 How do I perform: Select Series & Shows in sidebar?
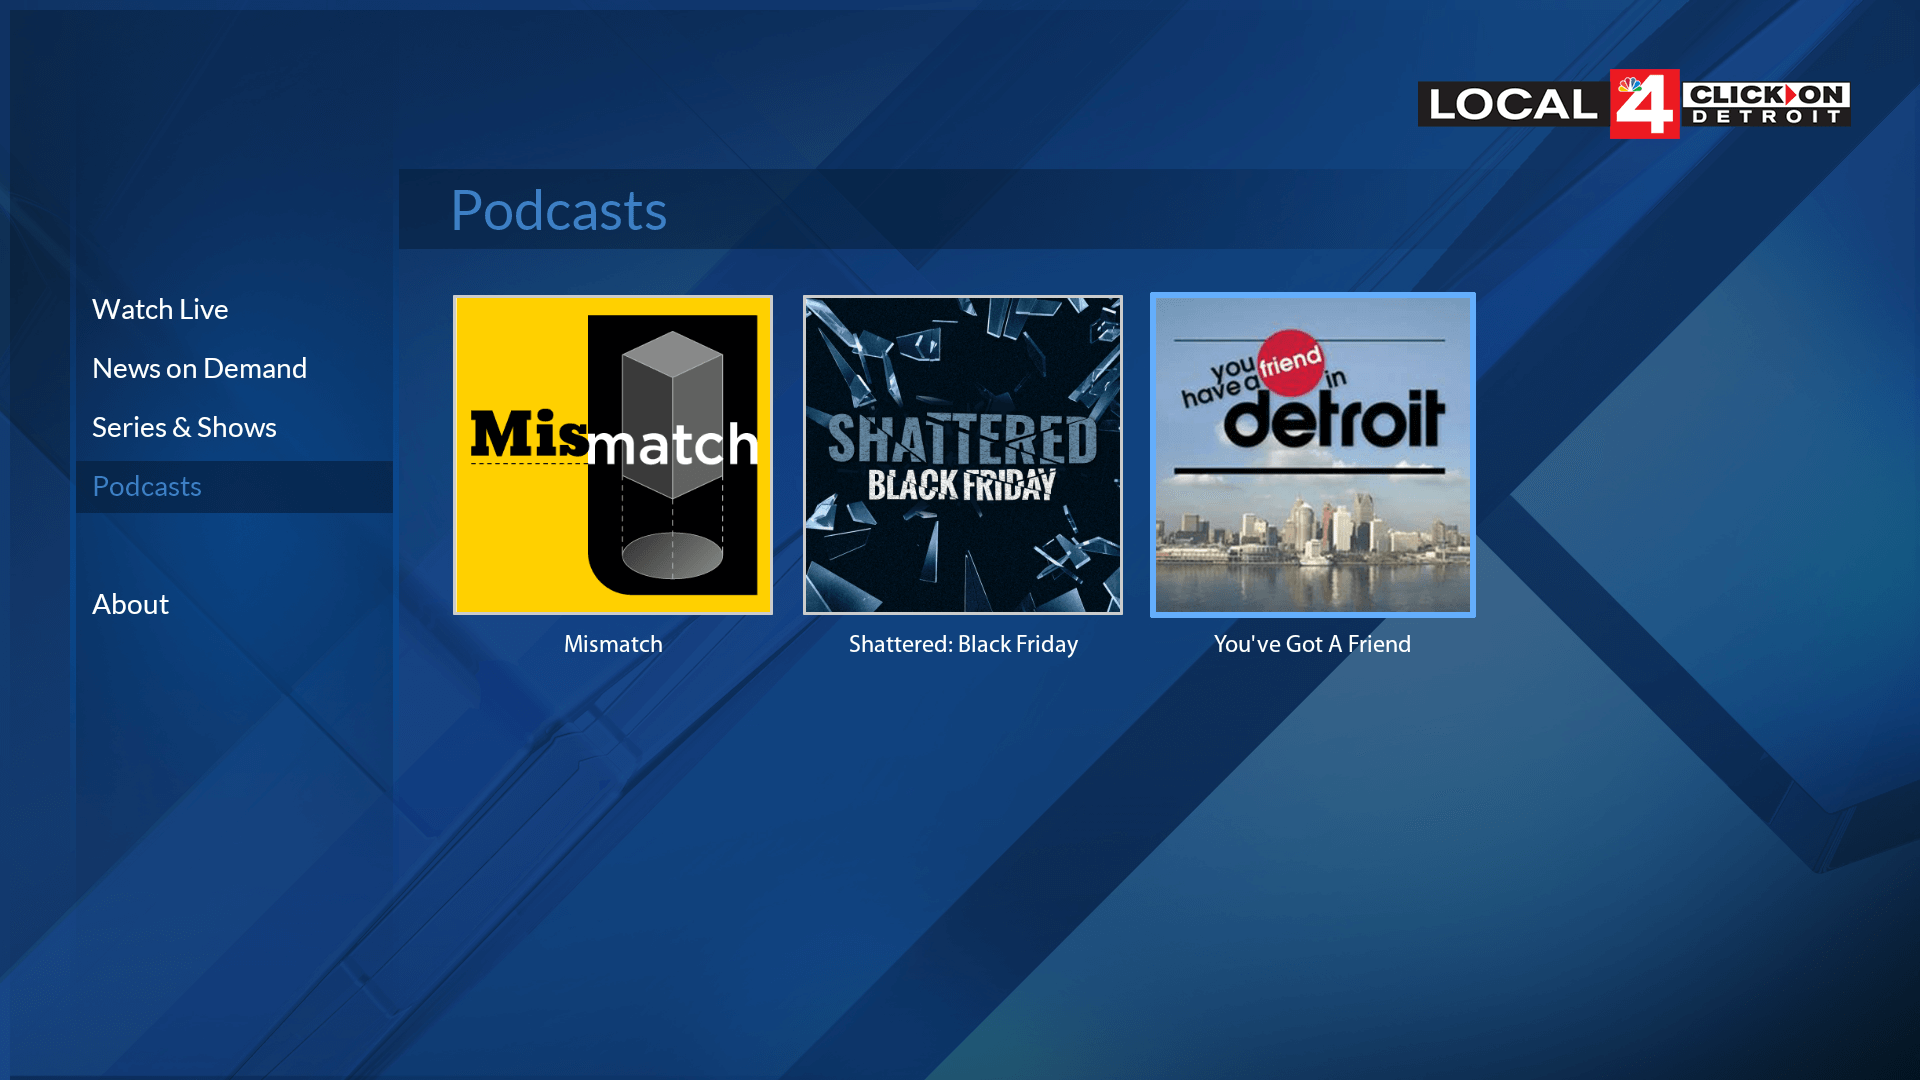[184, 428]
